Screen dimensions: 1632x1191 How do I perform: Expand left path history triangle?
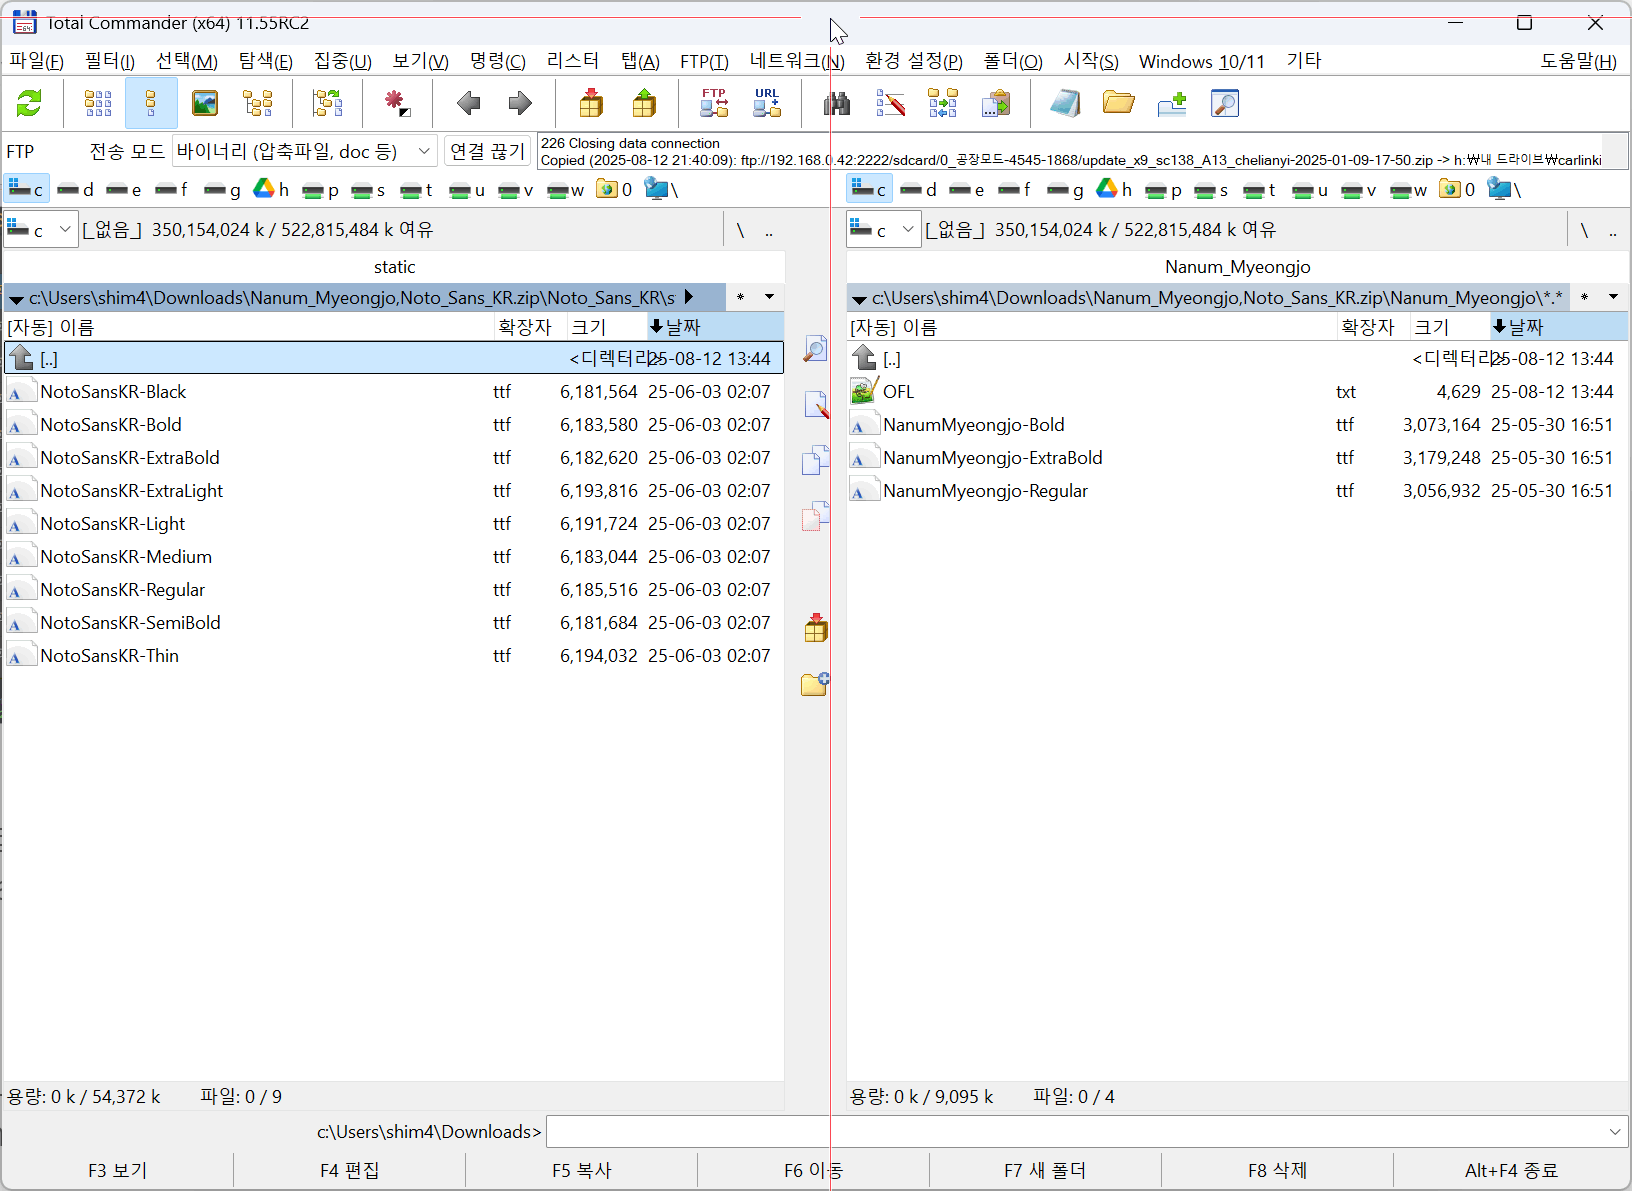click(16, 298)
